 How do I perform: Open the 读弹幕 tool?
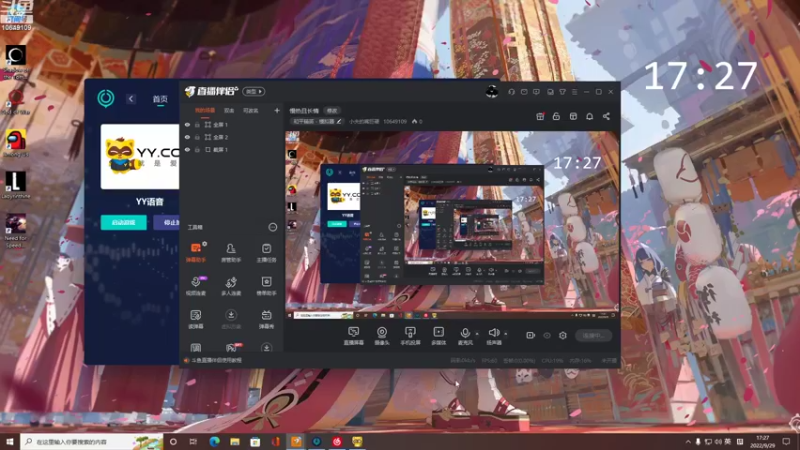pos(196,319)
